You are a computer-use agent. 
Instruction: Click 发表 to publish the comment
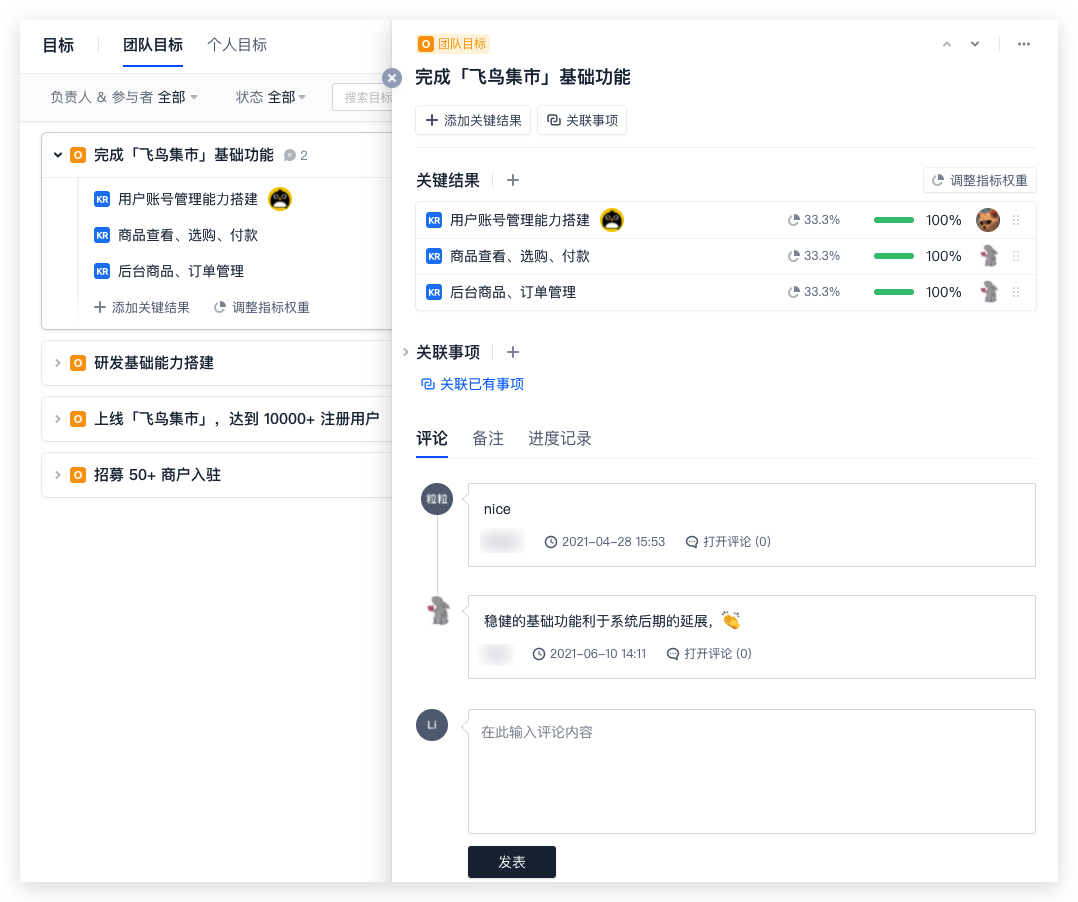click(511, 861)
